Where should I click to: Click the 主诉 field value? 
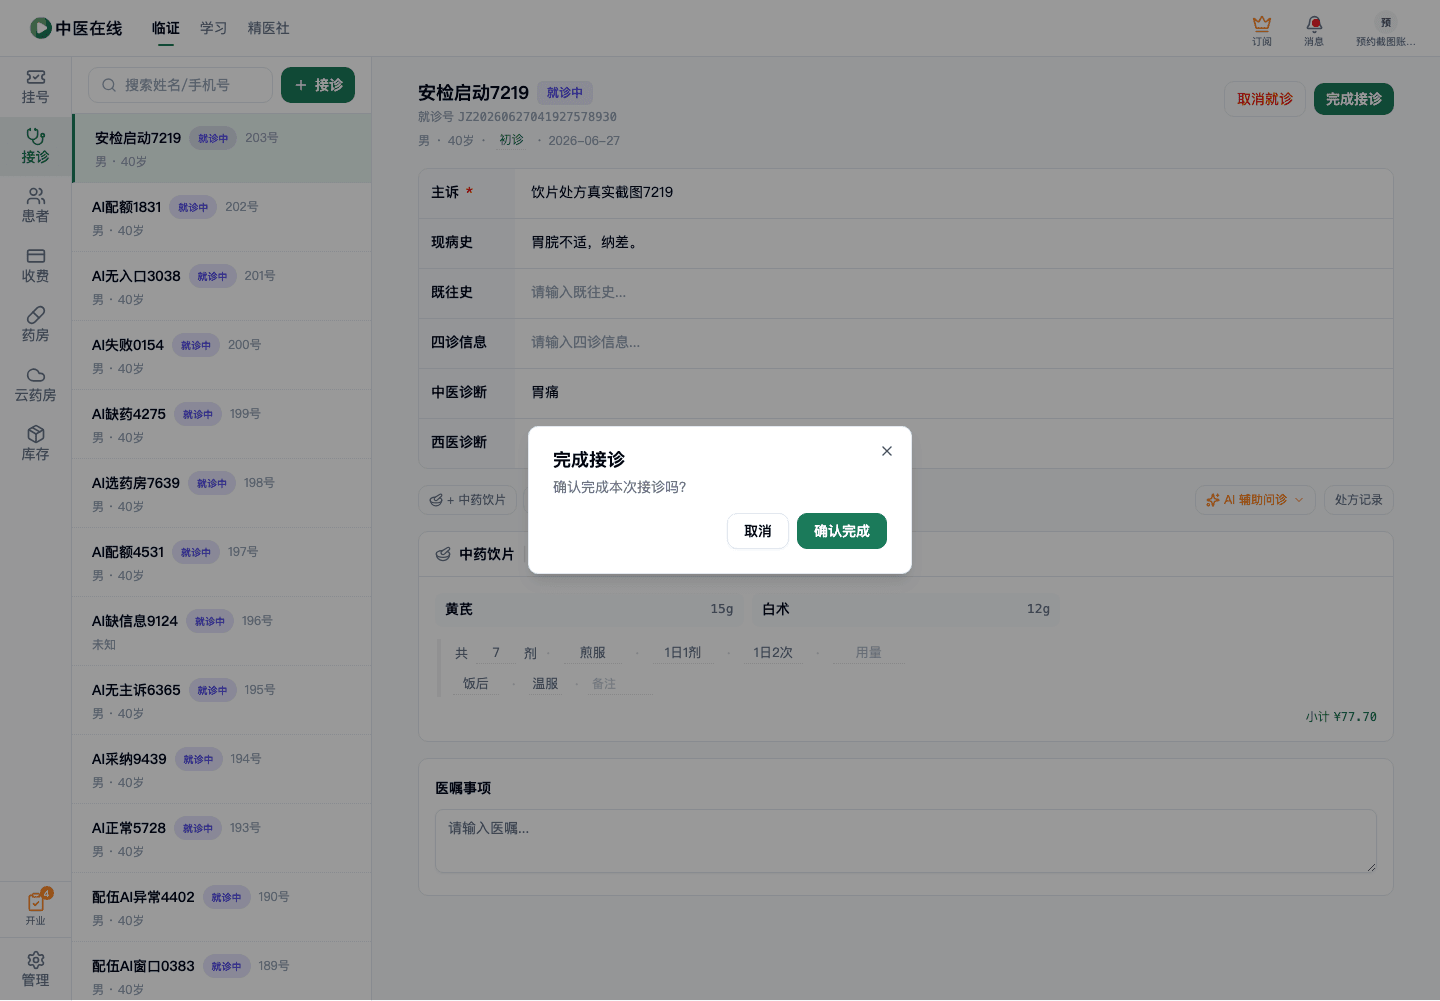tap(602, 192)
